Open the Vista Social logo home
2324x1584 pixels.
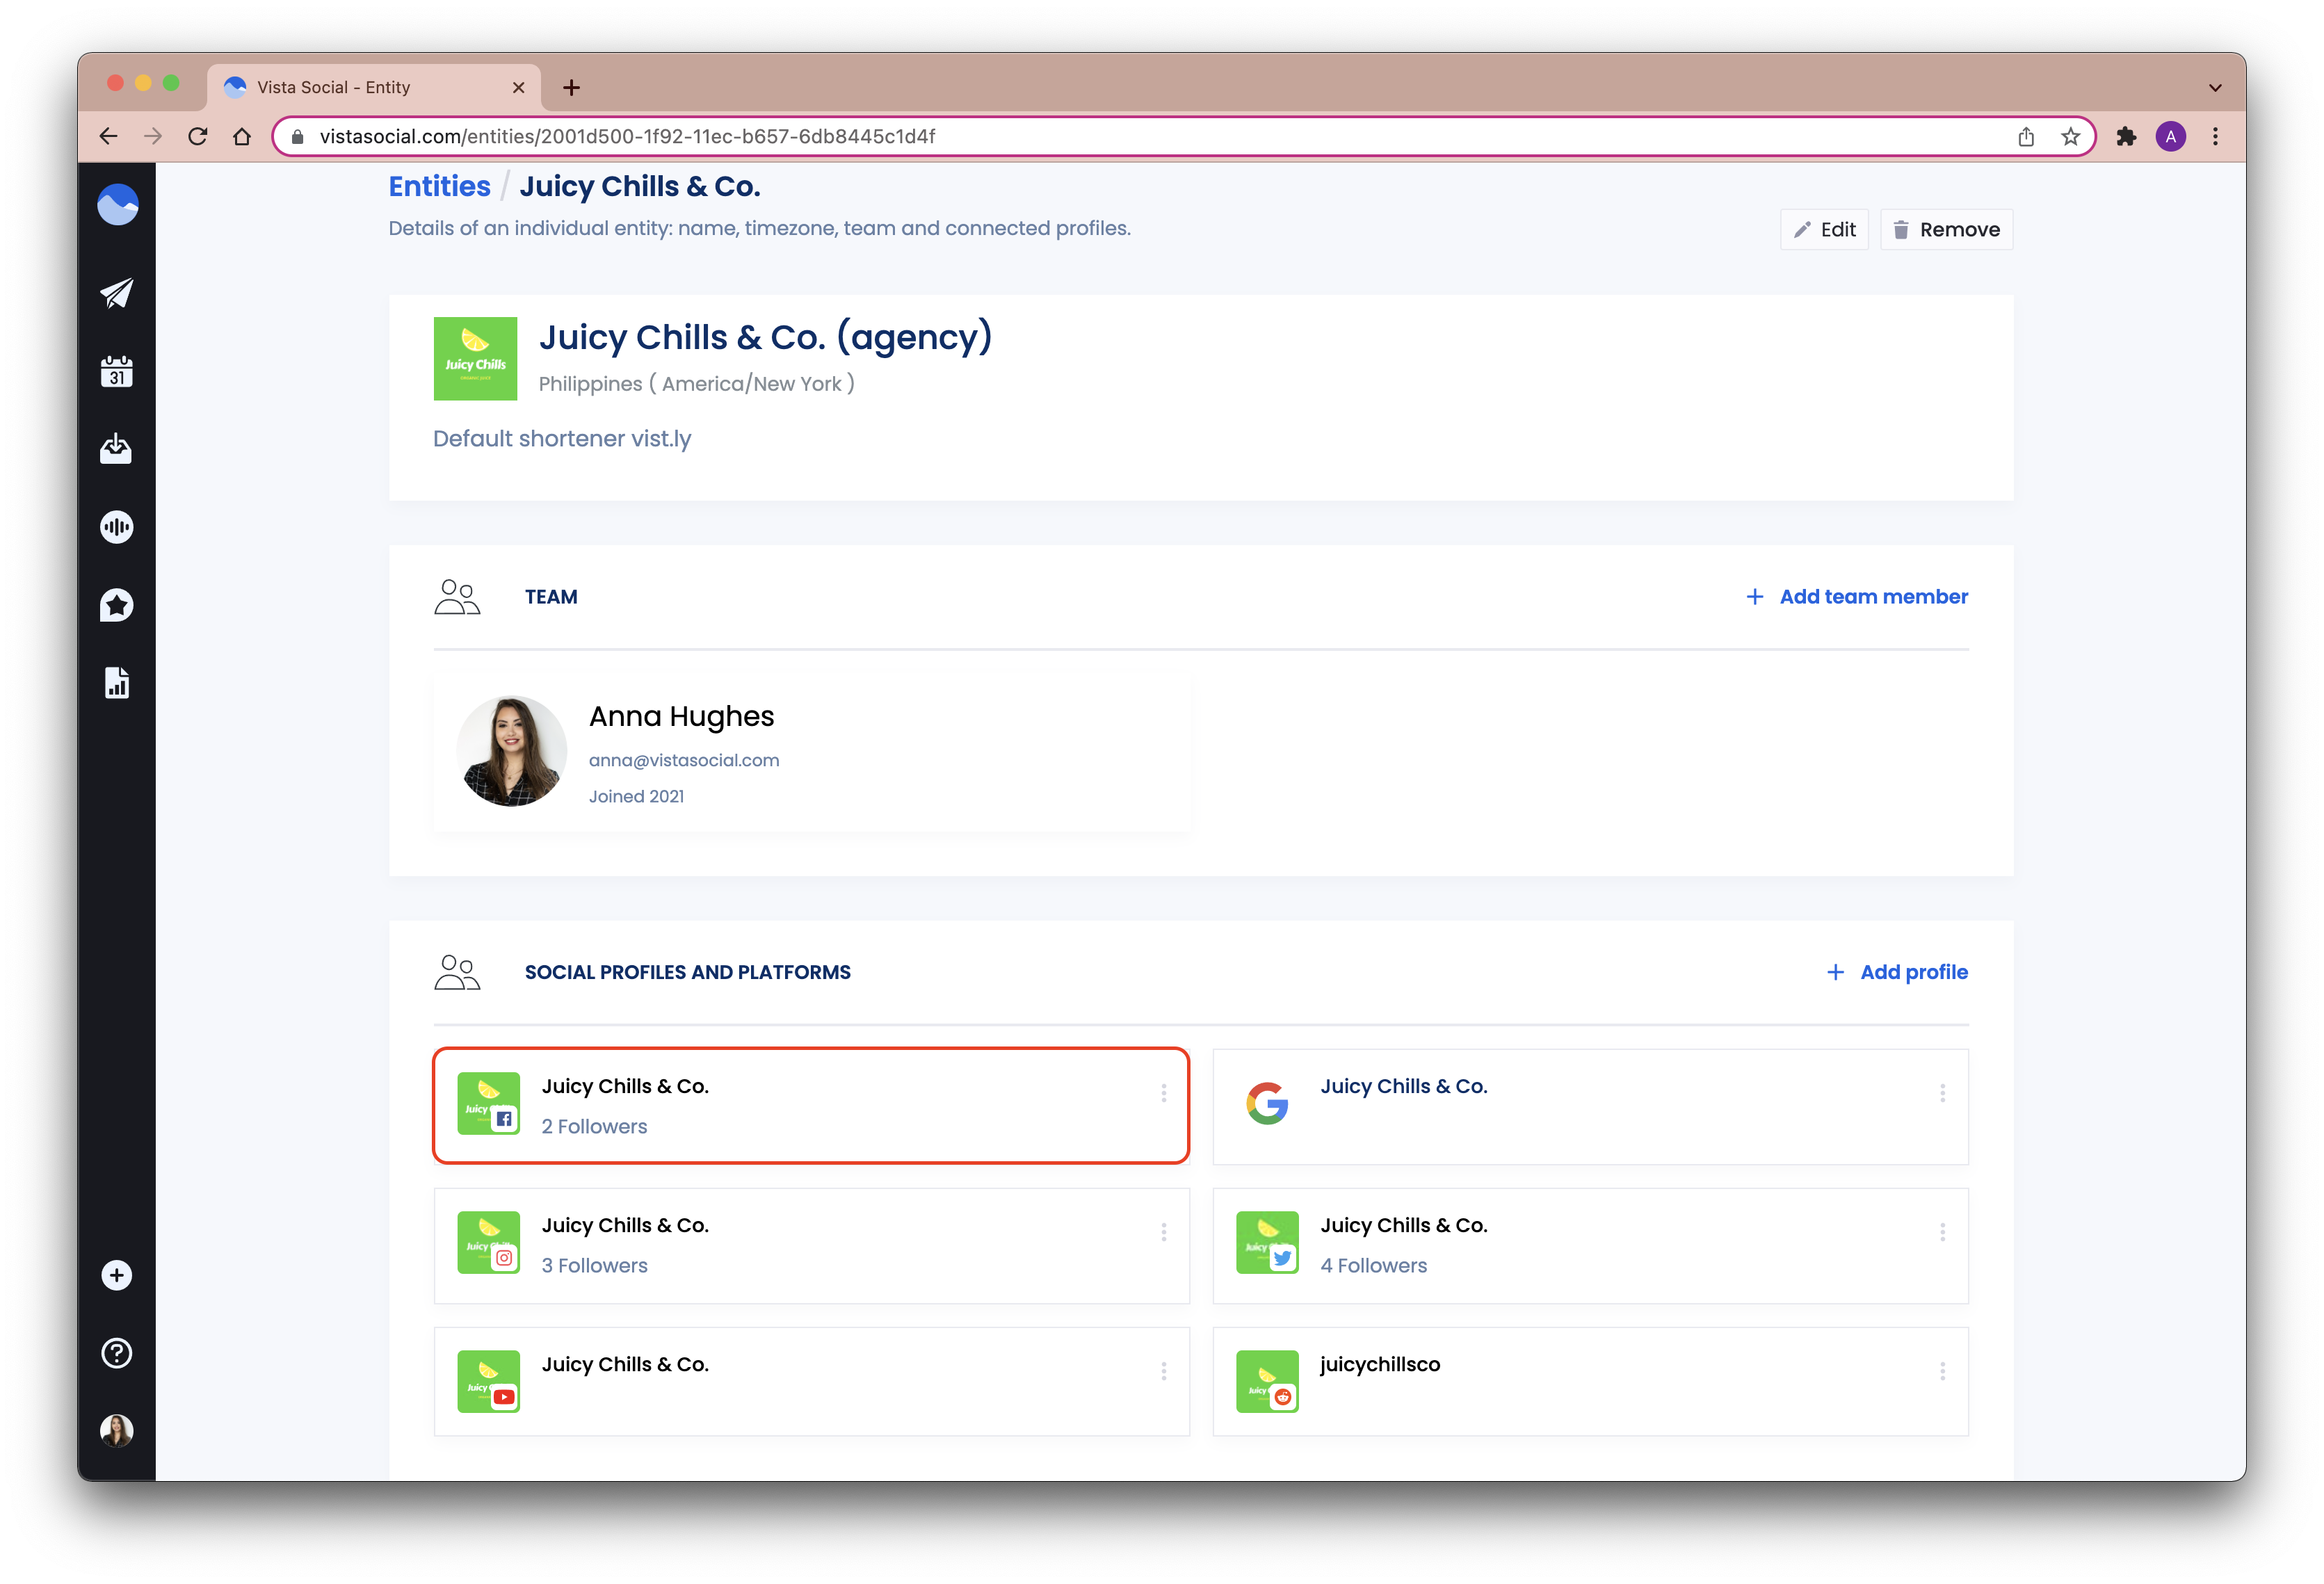[x=117, y=205]
